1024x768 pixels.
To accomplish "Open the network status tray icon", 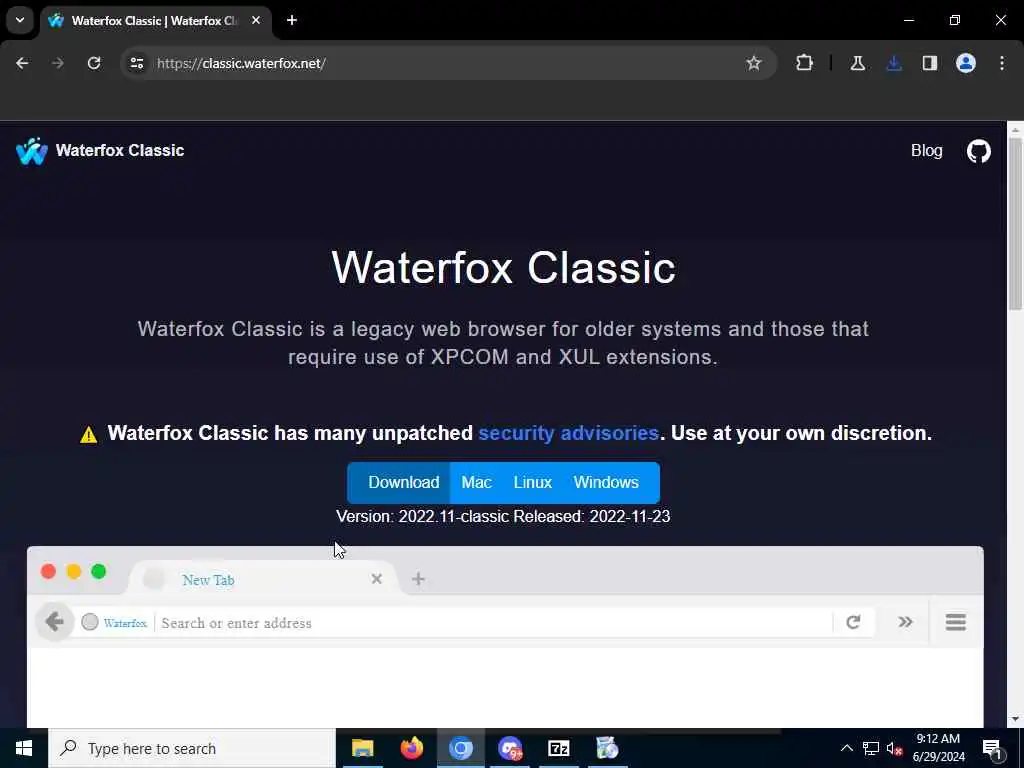I will click(871, 748).
